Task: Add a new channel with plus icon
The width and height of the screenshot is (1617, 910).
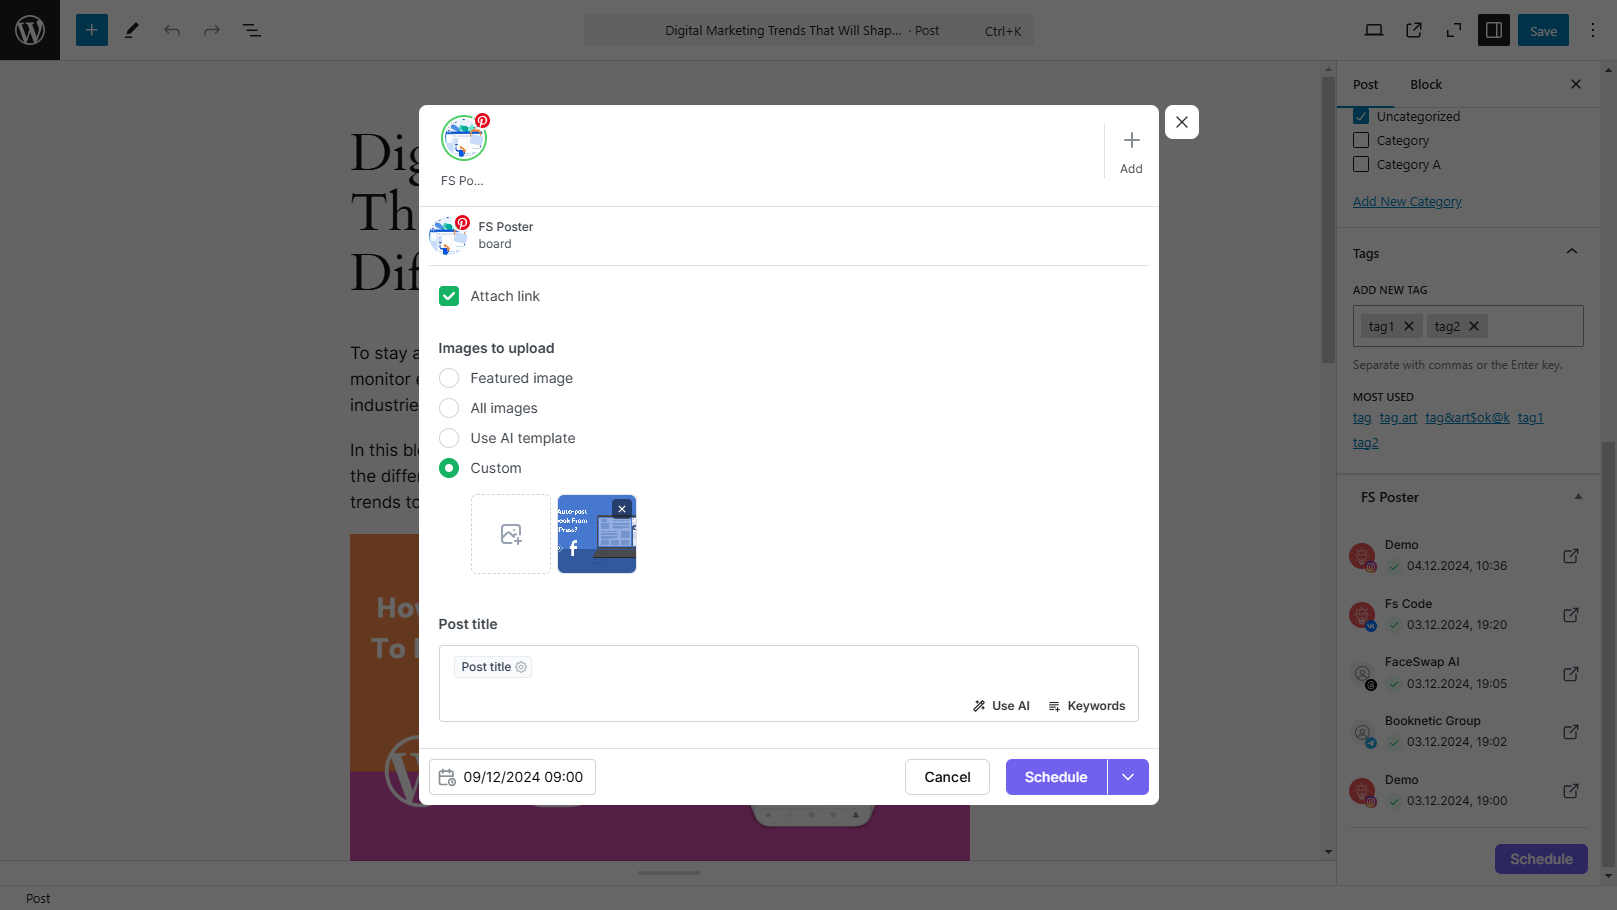Action: 1131,150
